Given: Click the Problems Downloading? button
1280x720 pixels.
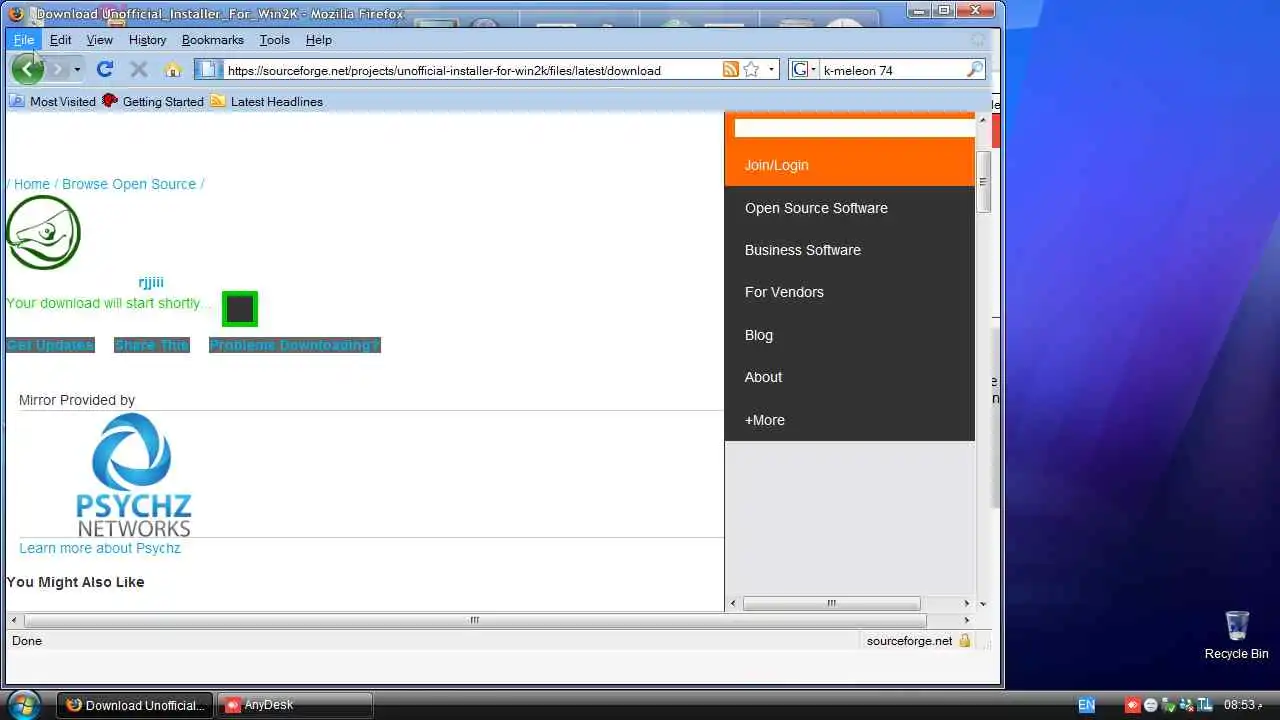Looking at the screenshot, I should tap(295, 345).
